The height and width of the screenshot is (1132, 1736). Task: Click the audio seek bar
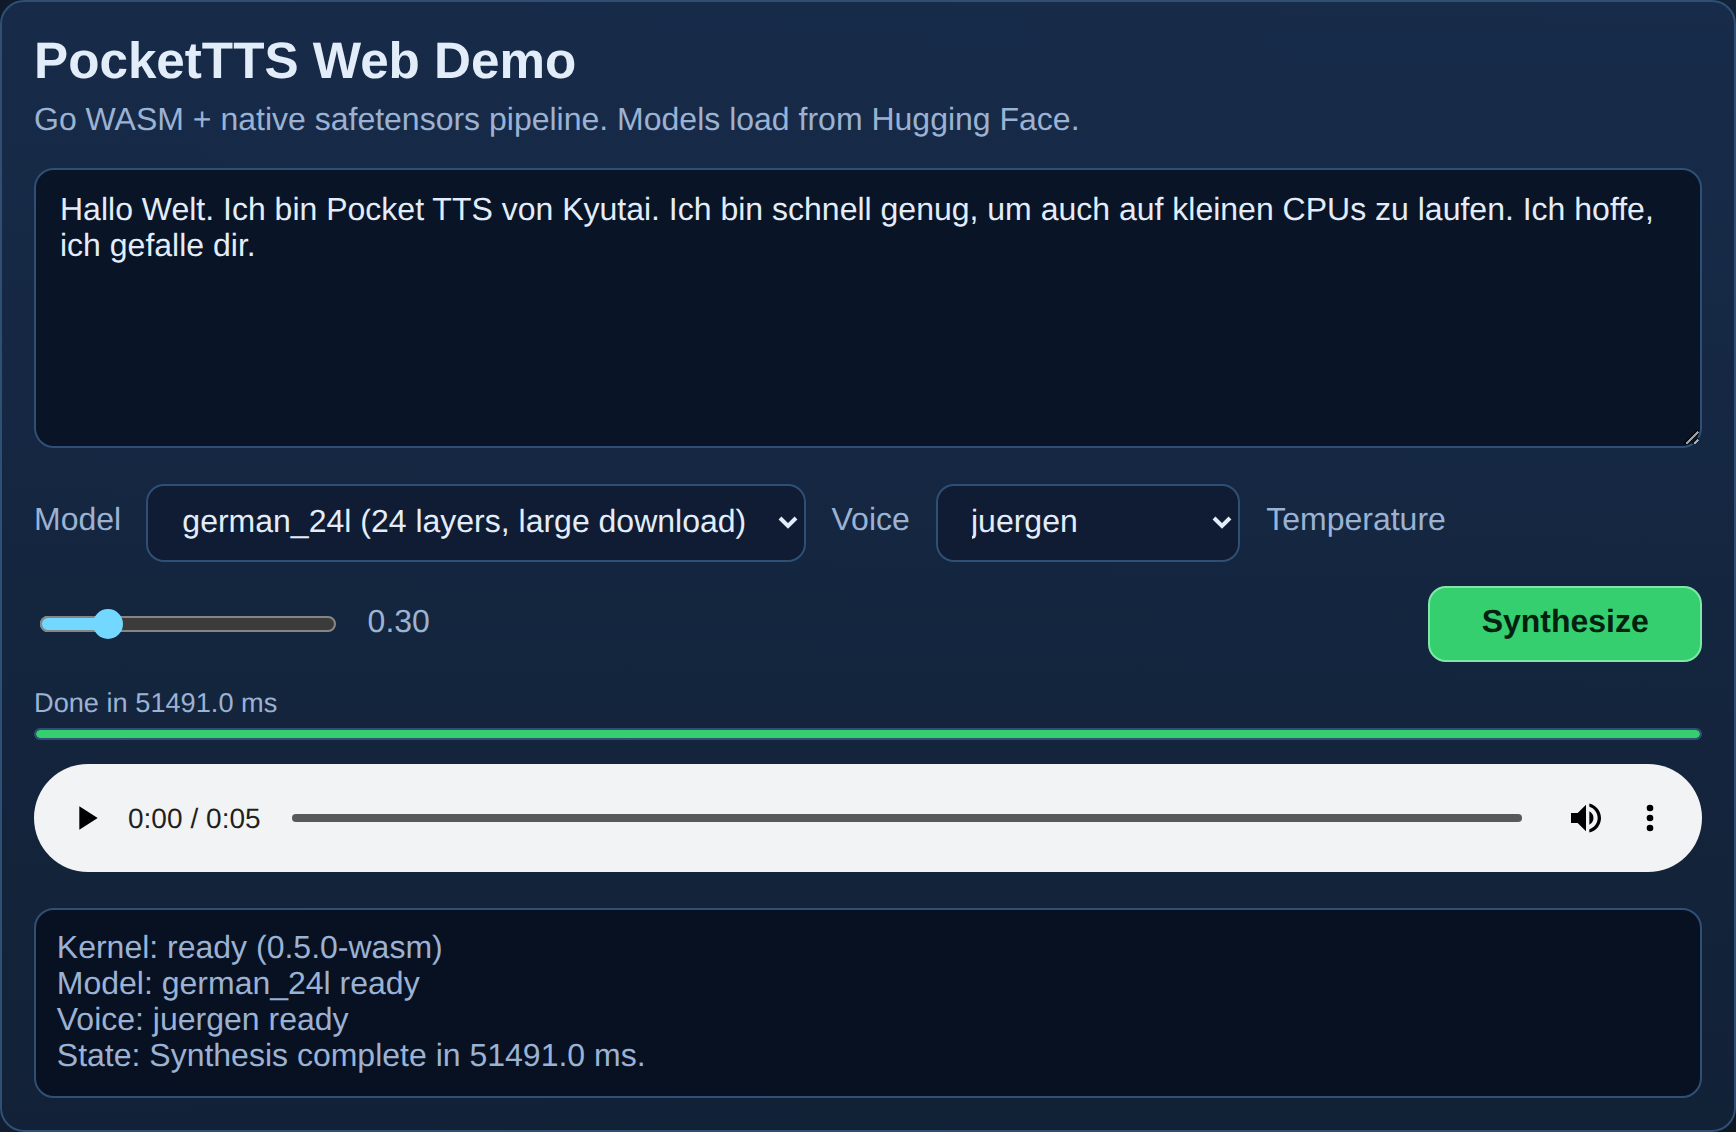pyautogui.click(x=906, y=818)
